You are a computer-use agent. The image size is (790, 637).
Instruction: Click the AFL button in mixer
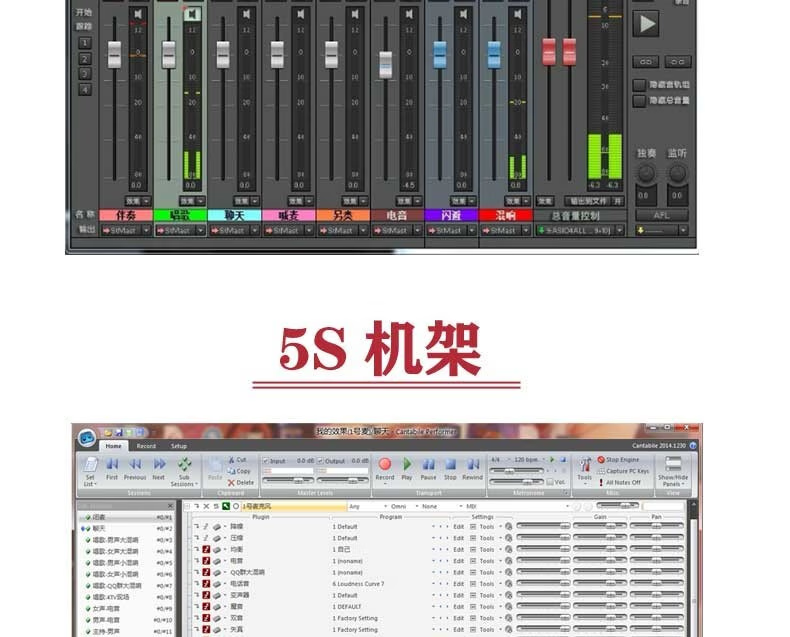pos(662,215)
